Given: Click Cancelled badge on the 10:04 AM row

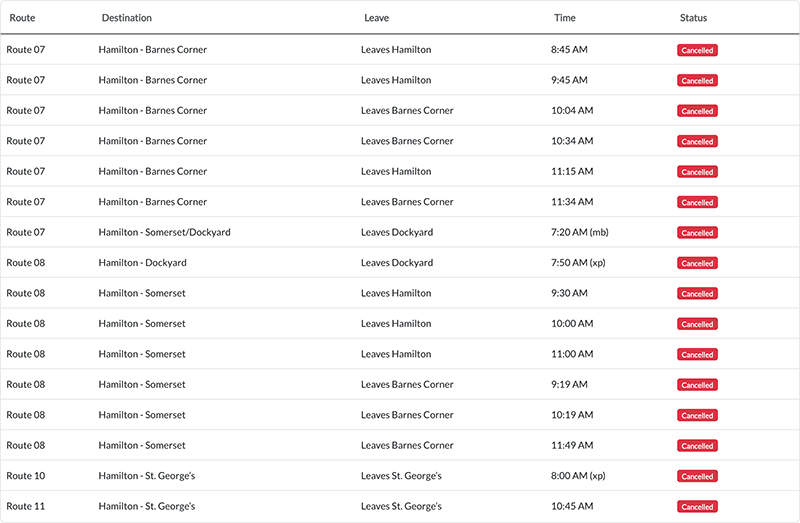Looking at the screenshot, I should pos(697,111).
